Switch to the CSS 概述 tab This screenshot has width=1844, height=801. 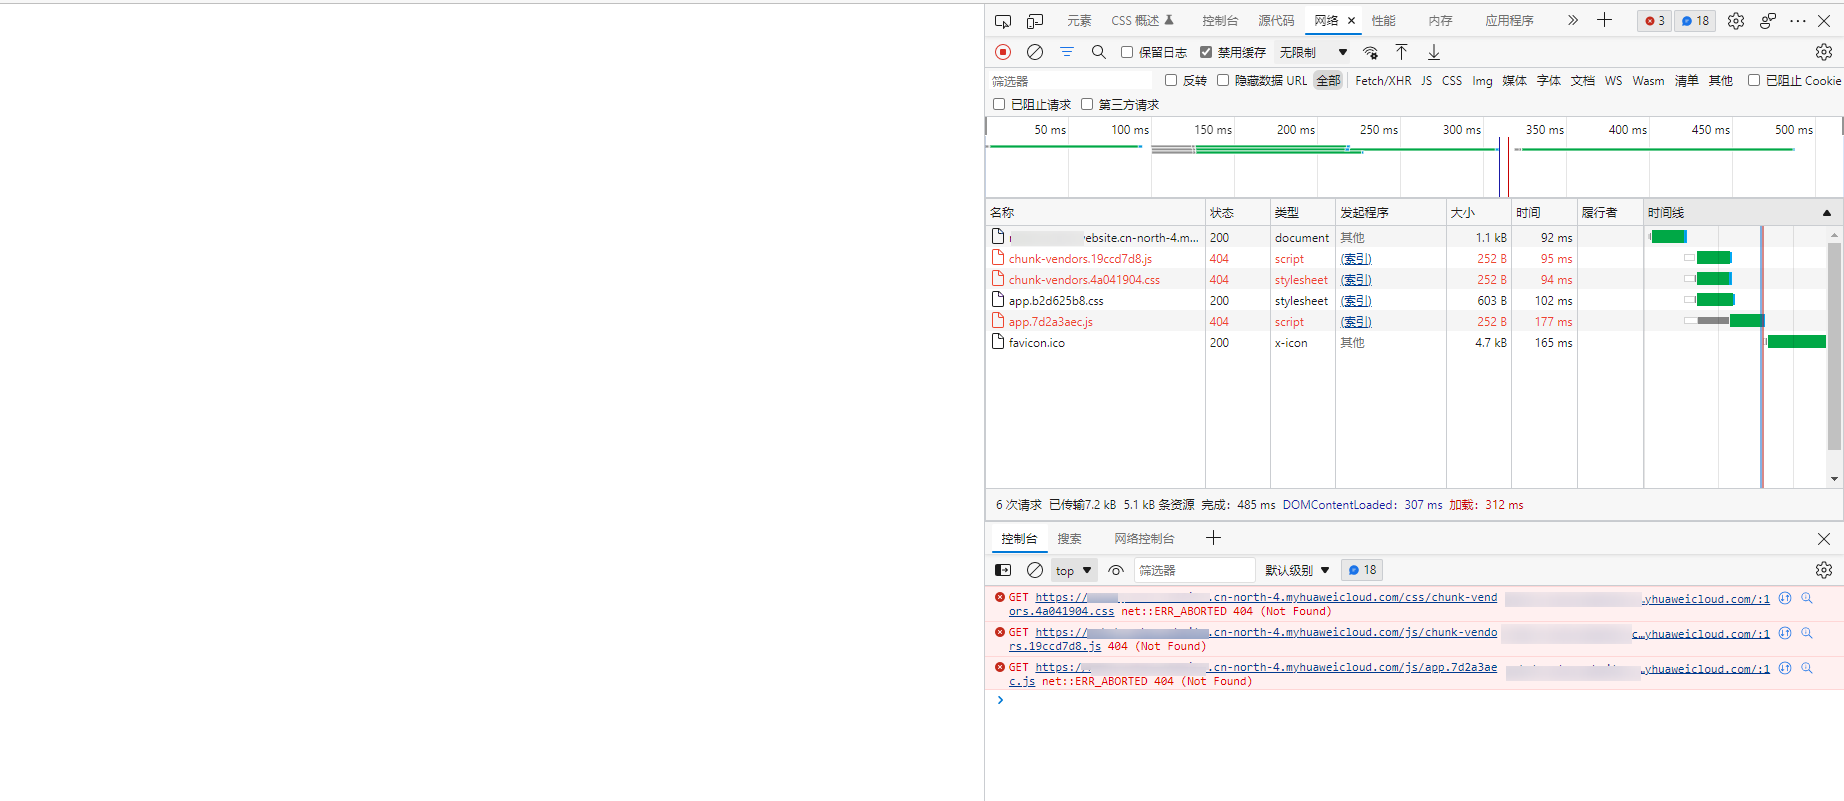click(1142, 21)
